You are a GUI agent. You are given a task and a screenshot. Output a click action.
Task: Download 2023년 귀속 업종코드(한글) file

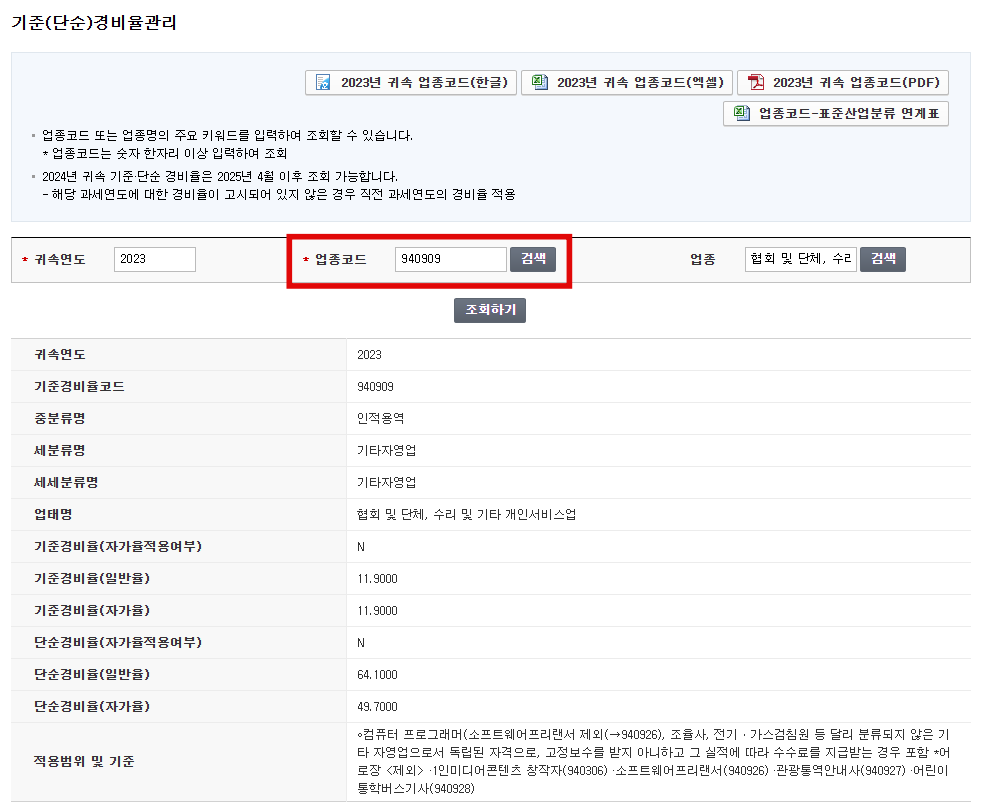coord(413,82)
